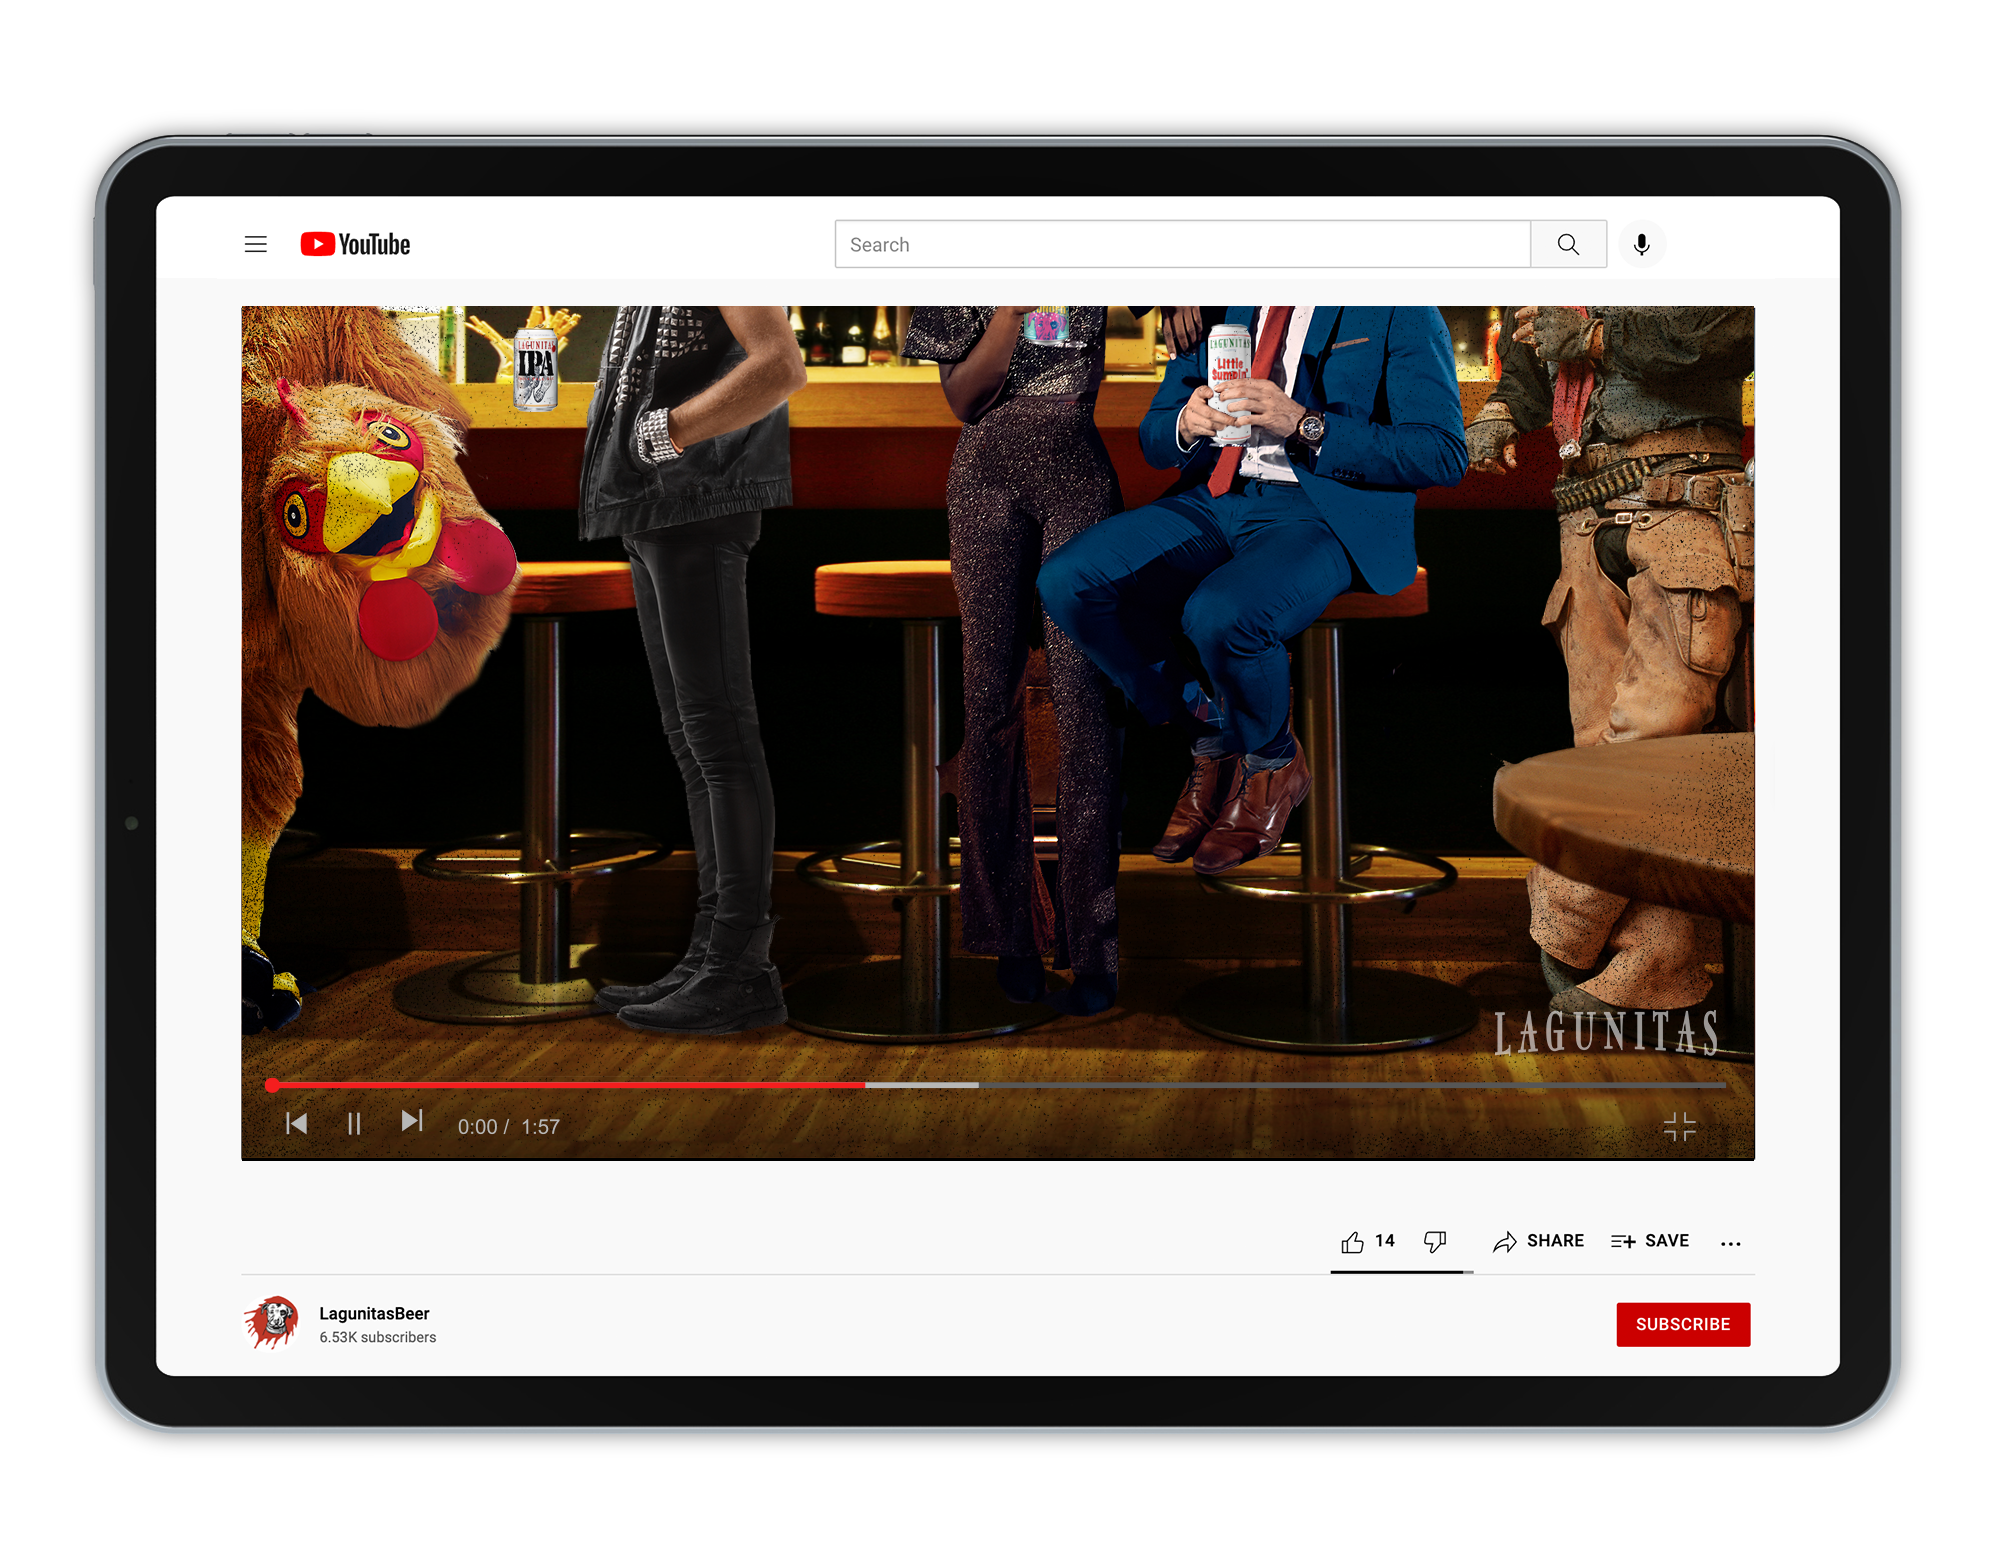Open the hamburger guide menu
Viewport: 1991px width, 1560px height.
[x=256, y=244]
